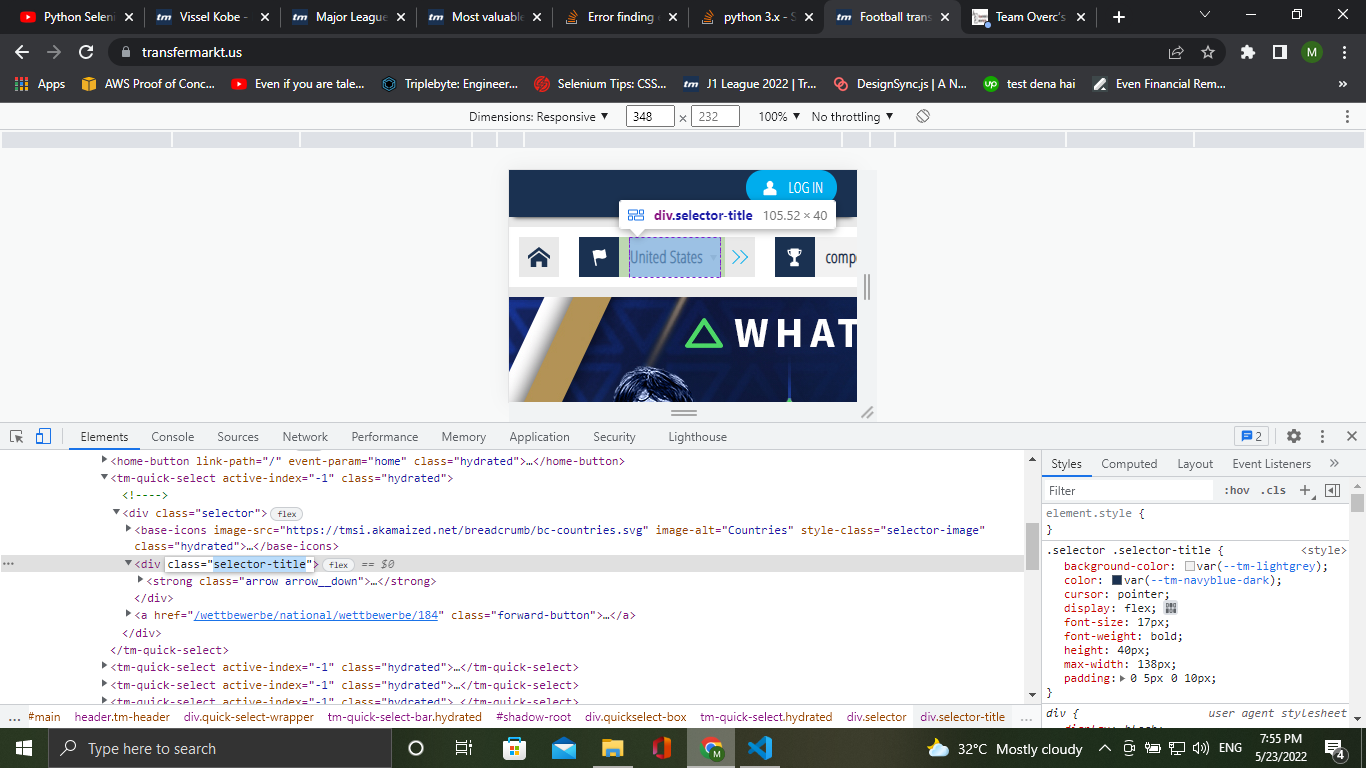The image size is (1366, 768).
Task: Click the LOG IN button
Action: pos(792,187)
